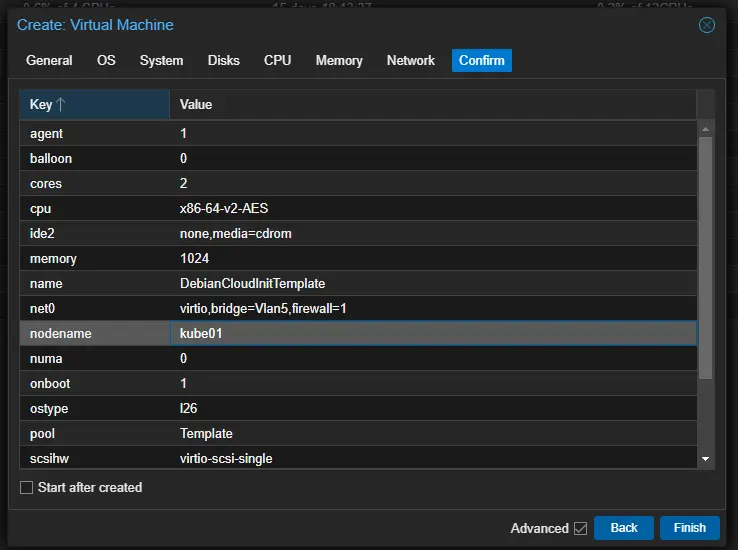The height and width of the screenshot is (550, 738).
Task: Click the Finish button
Action: click(689, 528)
